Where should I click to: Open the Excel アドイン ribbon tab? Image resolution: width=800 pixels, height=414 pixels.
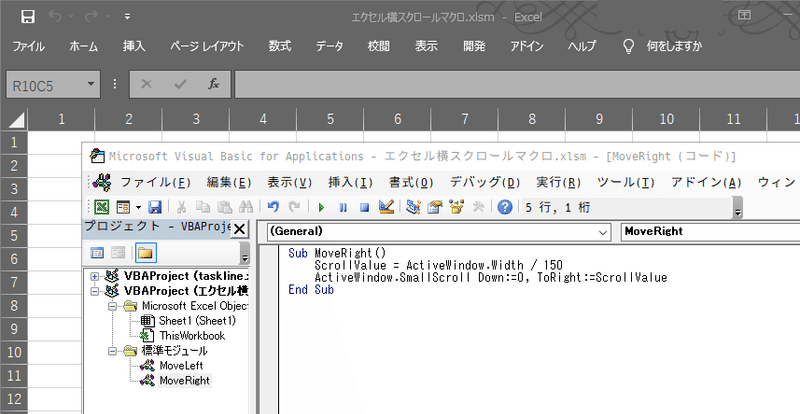527,46
